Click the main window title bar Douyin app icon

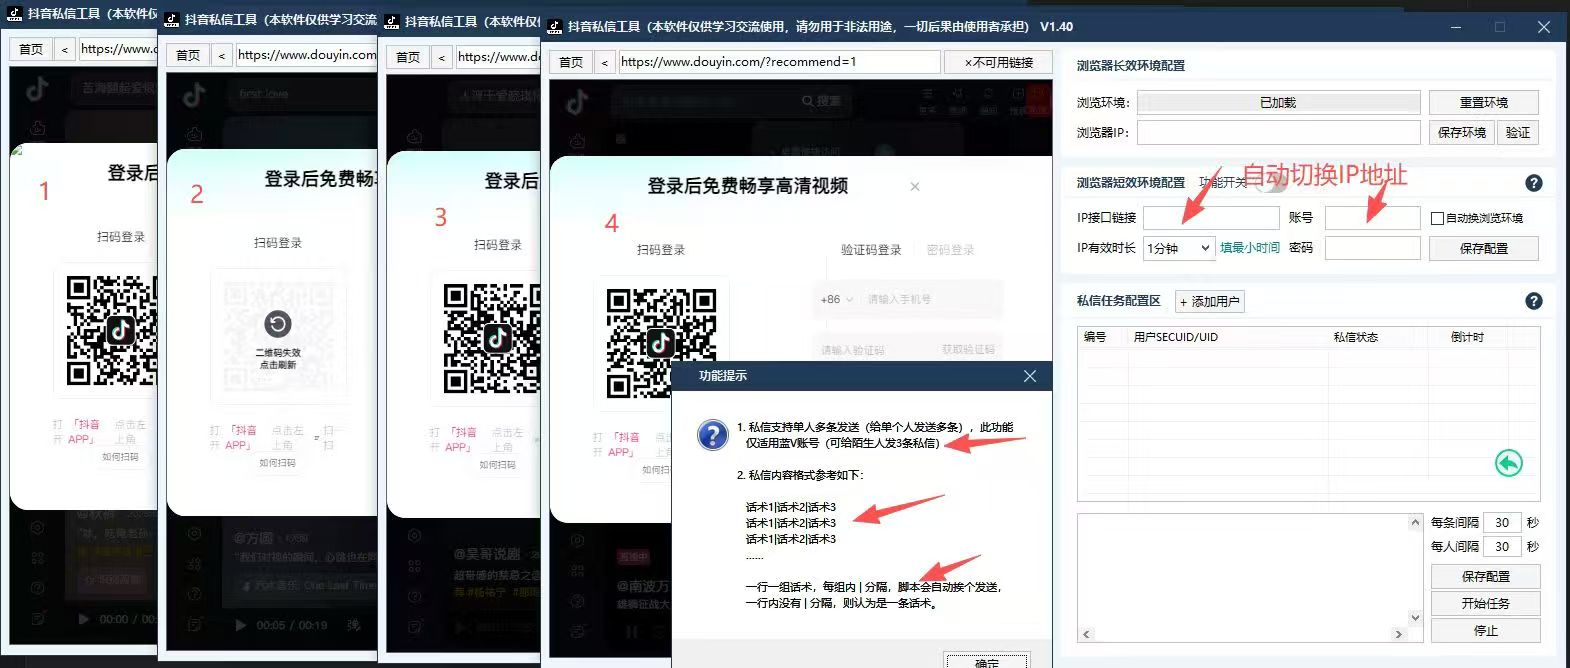(554, 26)
